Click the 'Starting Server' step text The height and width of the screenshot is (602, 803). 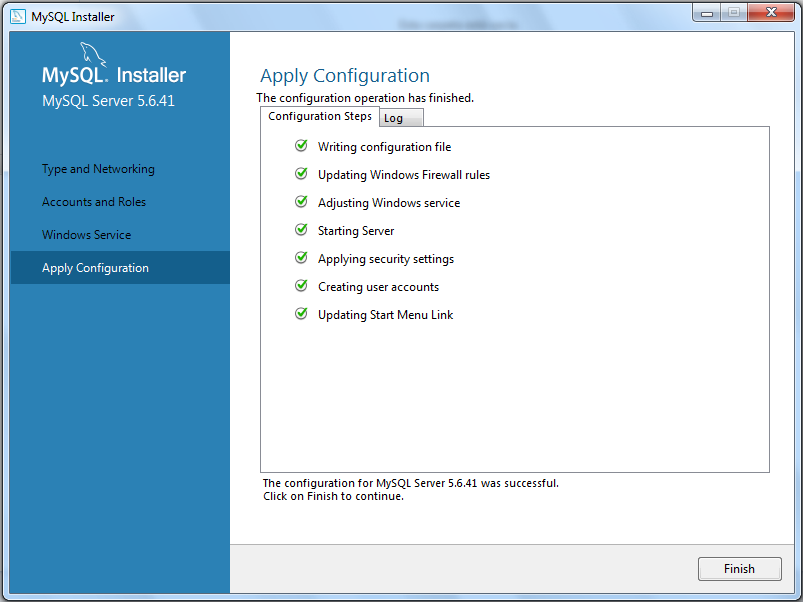356,231
